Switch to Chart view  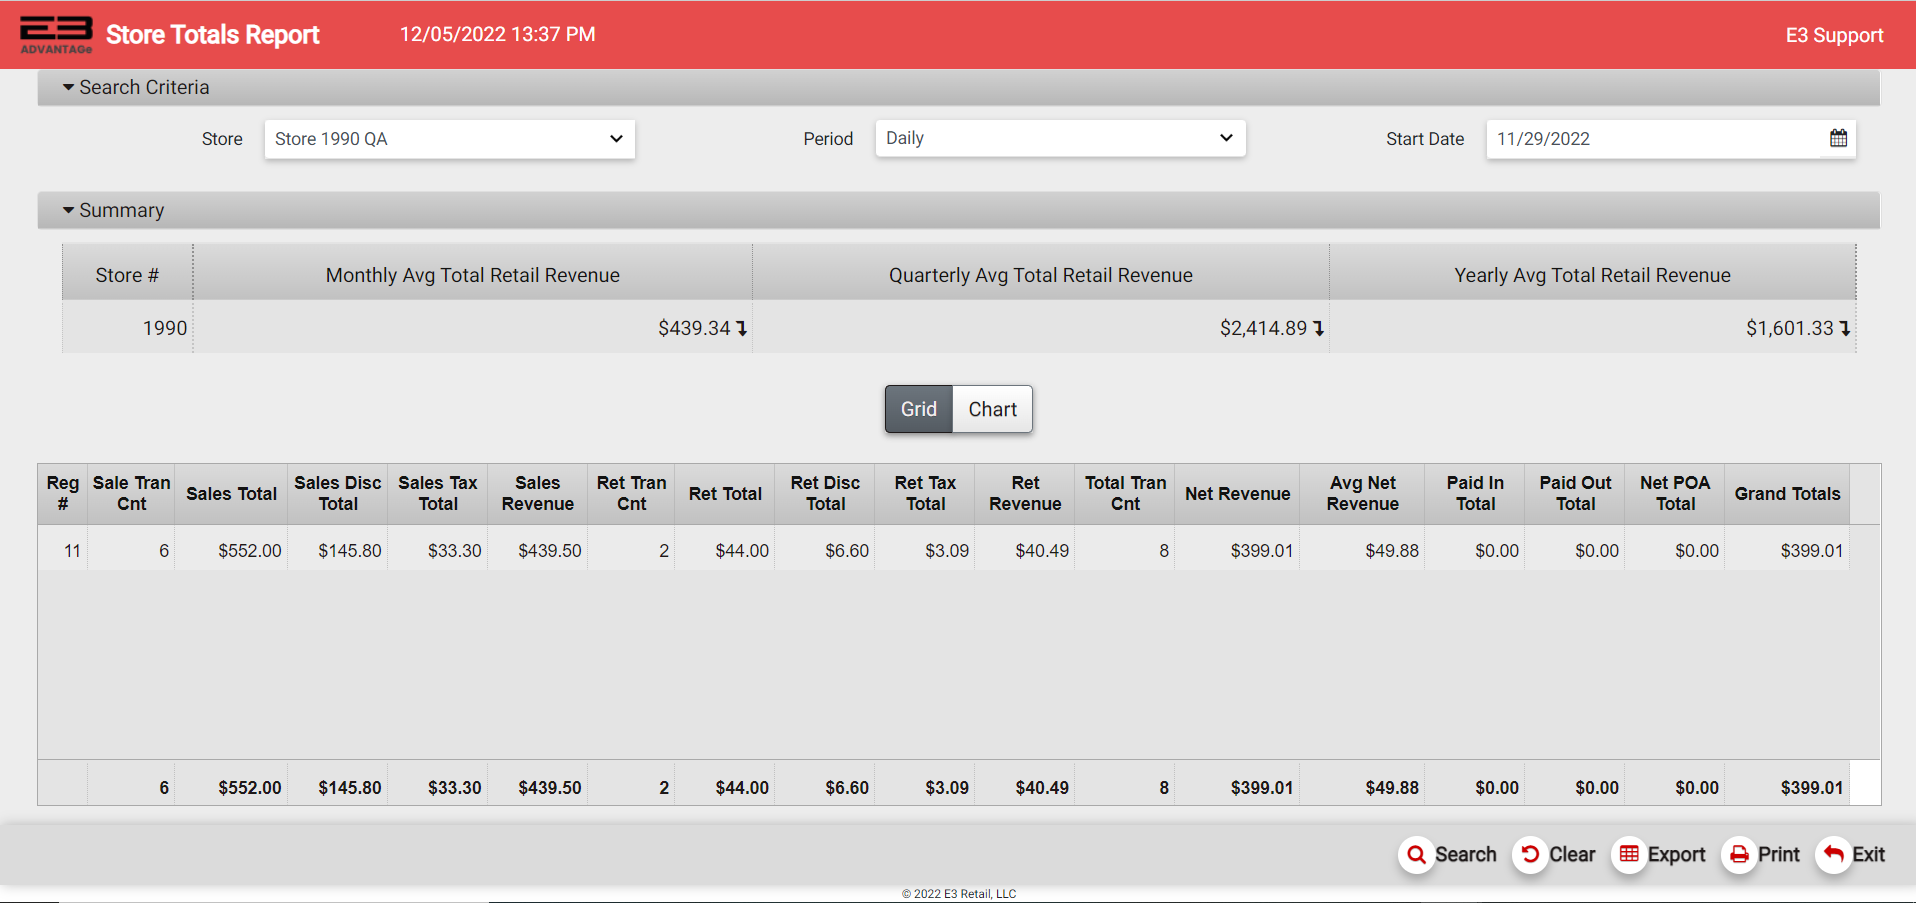tap(992, 409)
